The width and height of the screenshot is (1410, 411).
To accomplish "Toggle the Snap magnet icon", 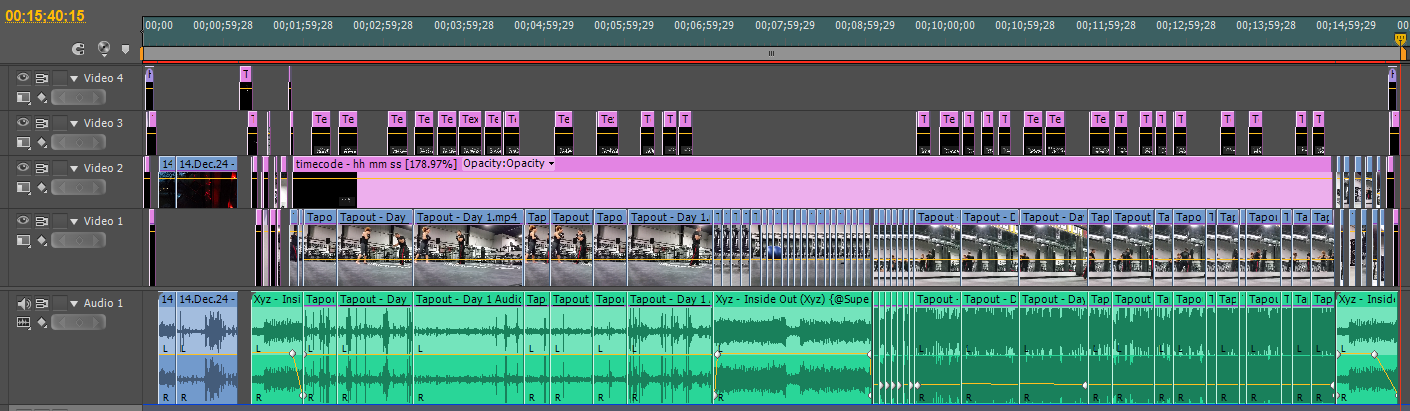I will click(79, 48).
